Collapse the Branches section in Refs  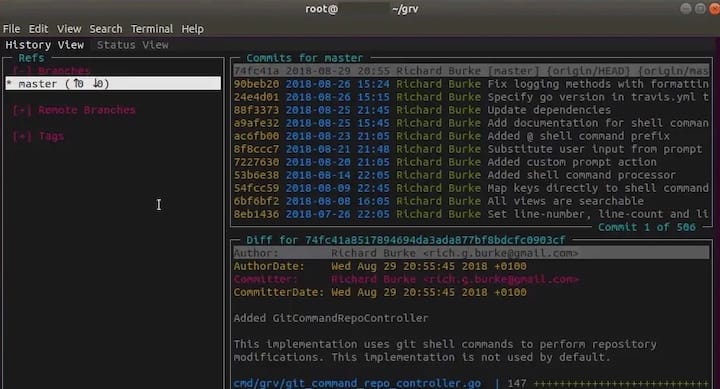pos(51,71)
